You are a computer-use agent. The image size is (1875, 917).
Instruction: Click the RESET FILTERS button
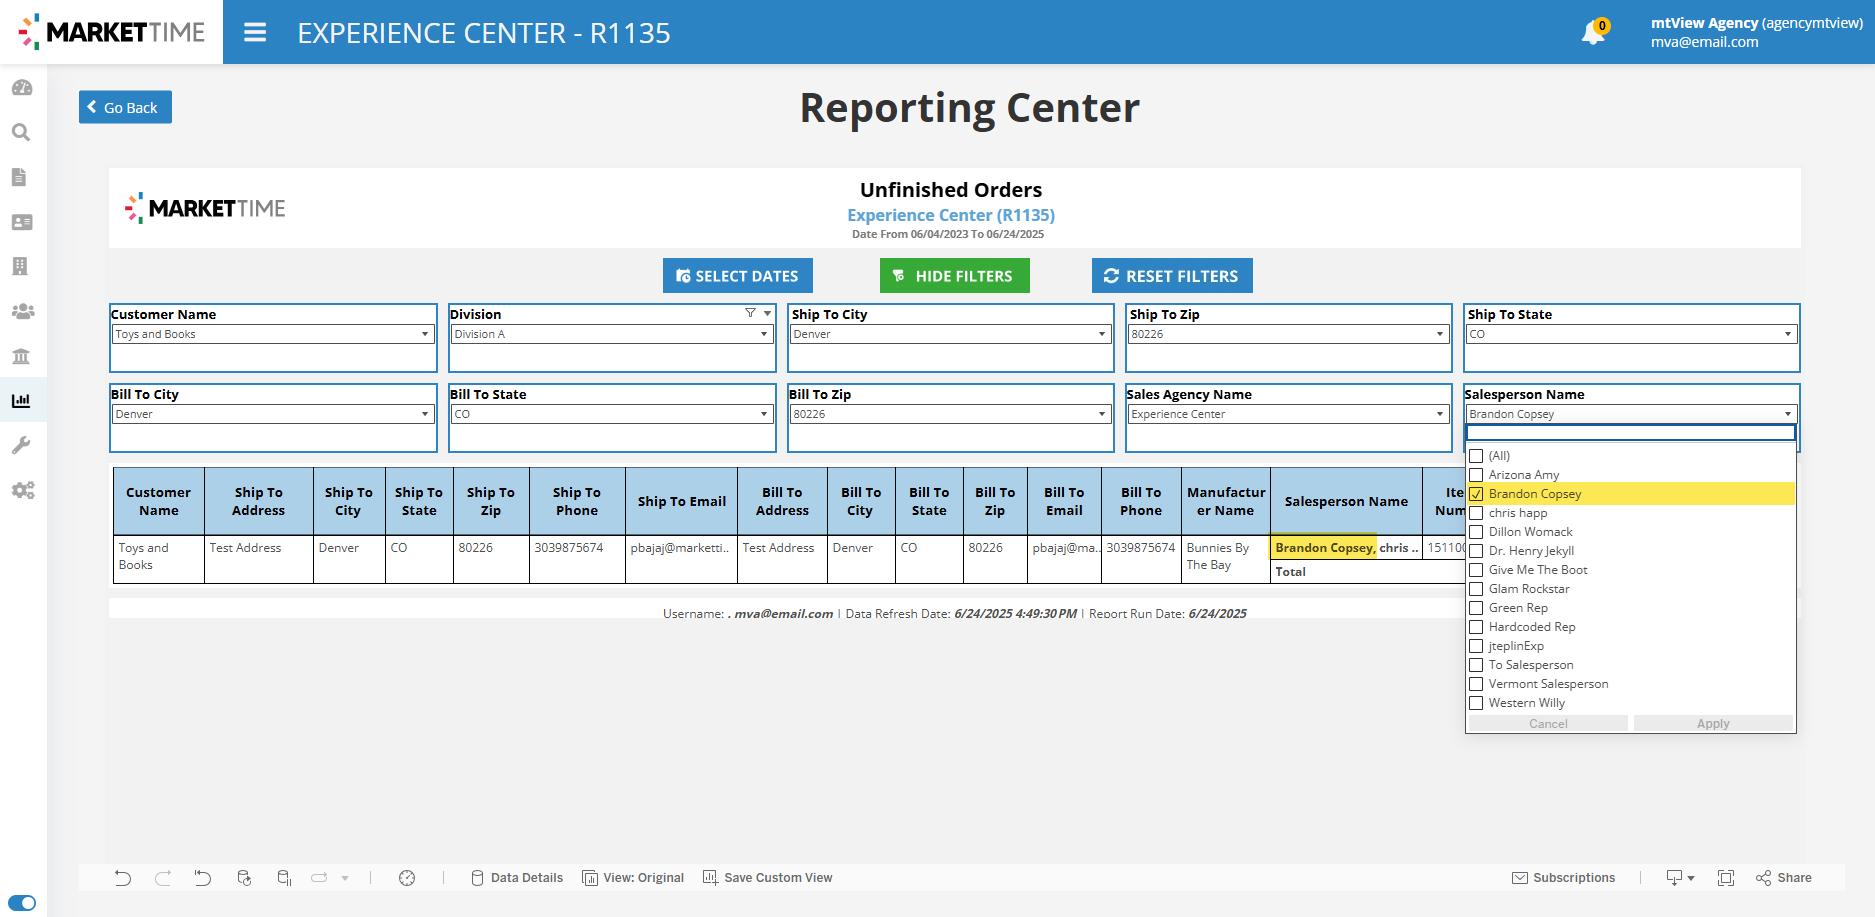tap(1172, 276)
